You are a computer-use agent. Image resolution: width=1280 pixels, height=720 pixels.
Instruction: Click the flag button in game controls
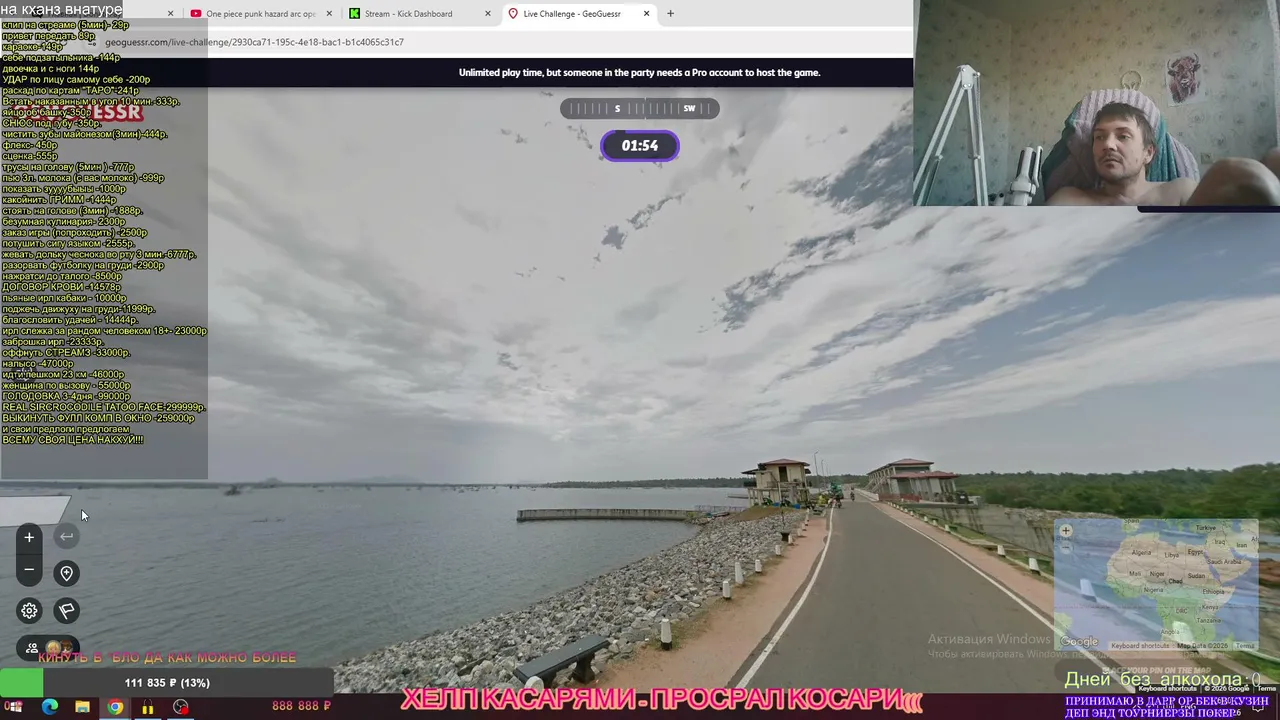[x=66, y=611]
